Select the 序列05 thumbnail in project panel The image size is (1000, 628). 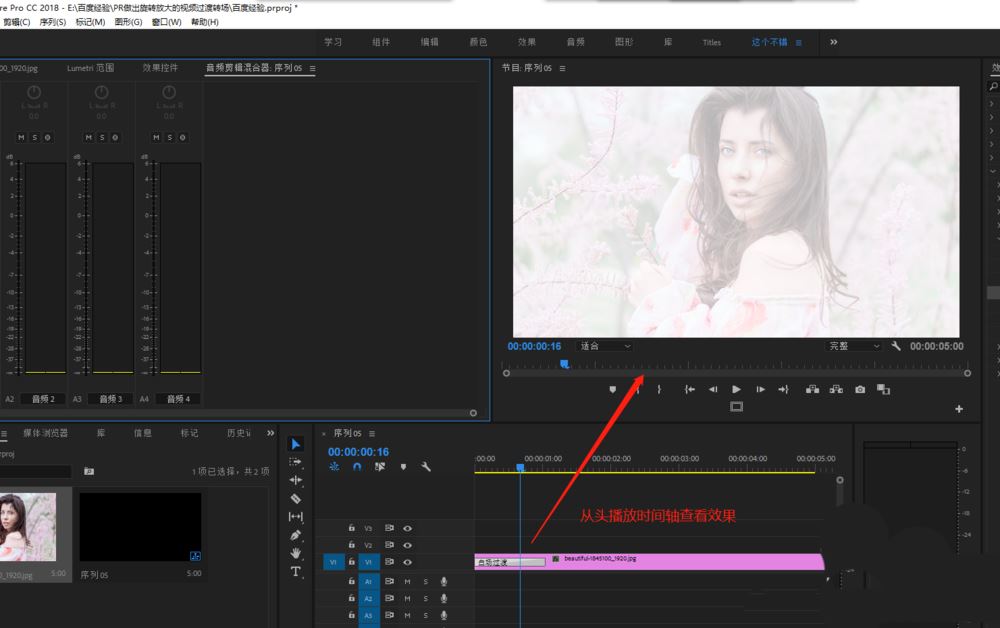click(140, 527)
